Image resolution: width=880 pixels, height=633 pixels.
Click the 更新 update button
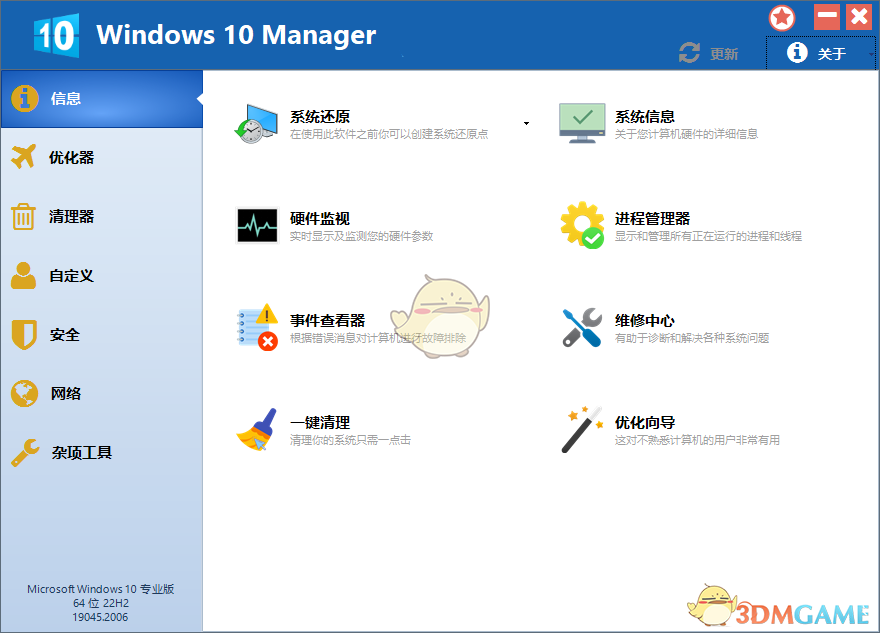(710, 53)
